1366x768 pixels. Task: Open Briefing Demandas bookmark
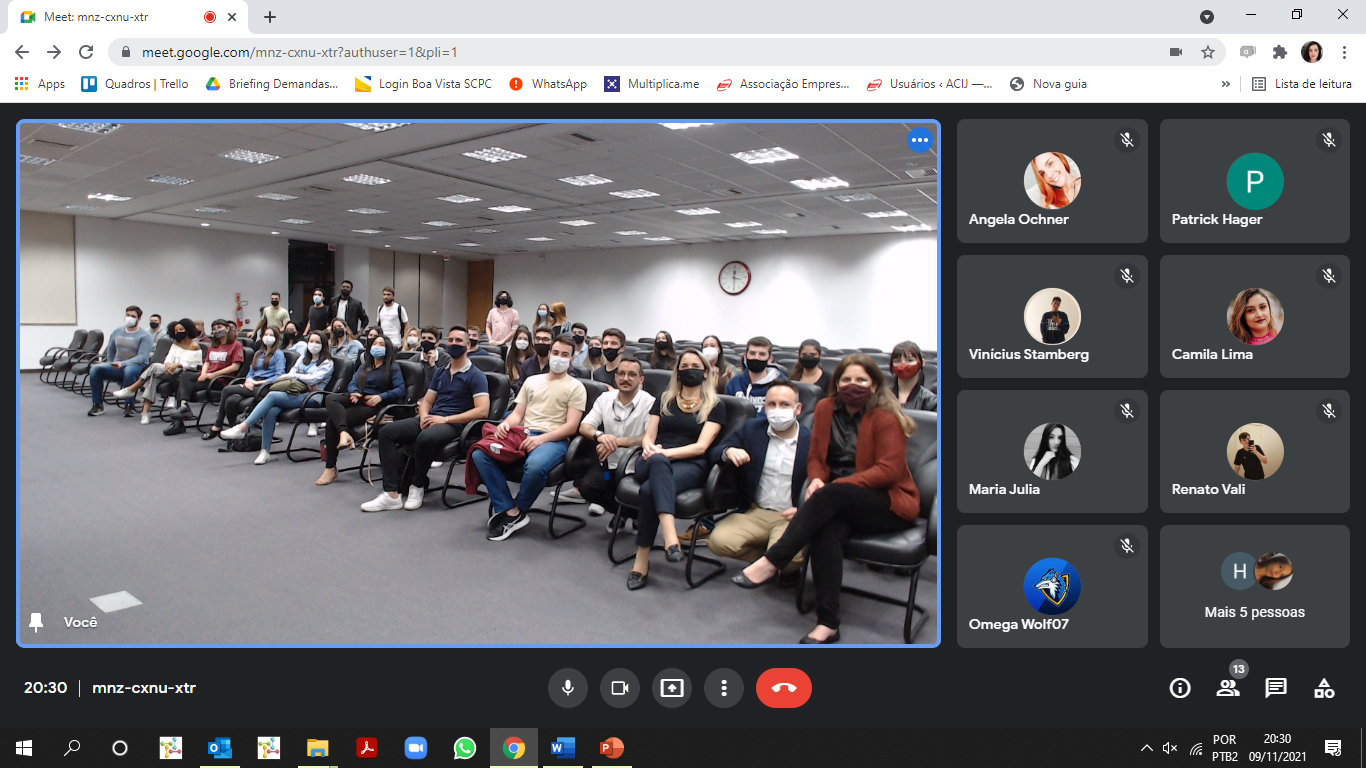point(272,84)
